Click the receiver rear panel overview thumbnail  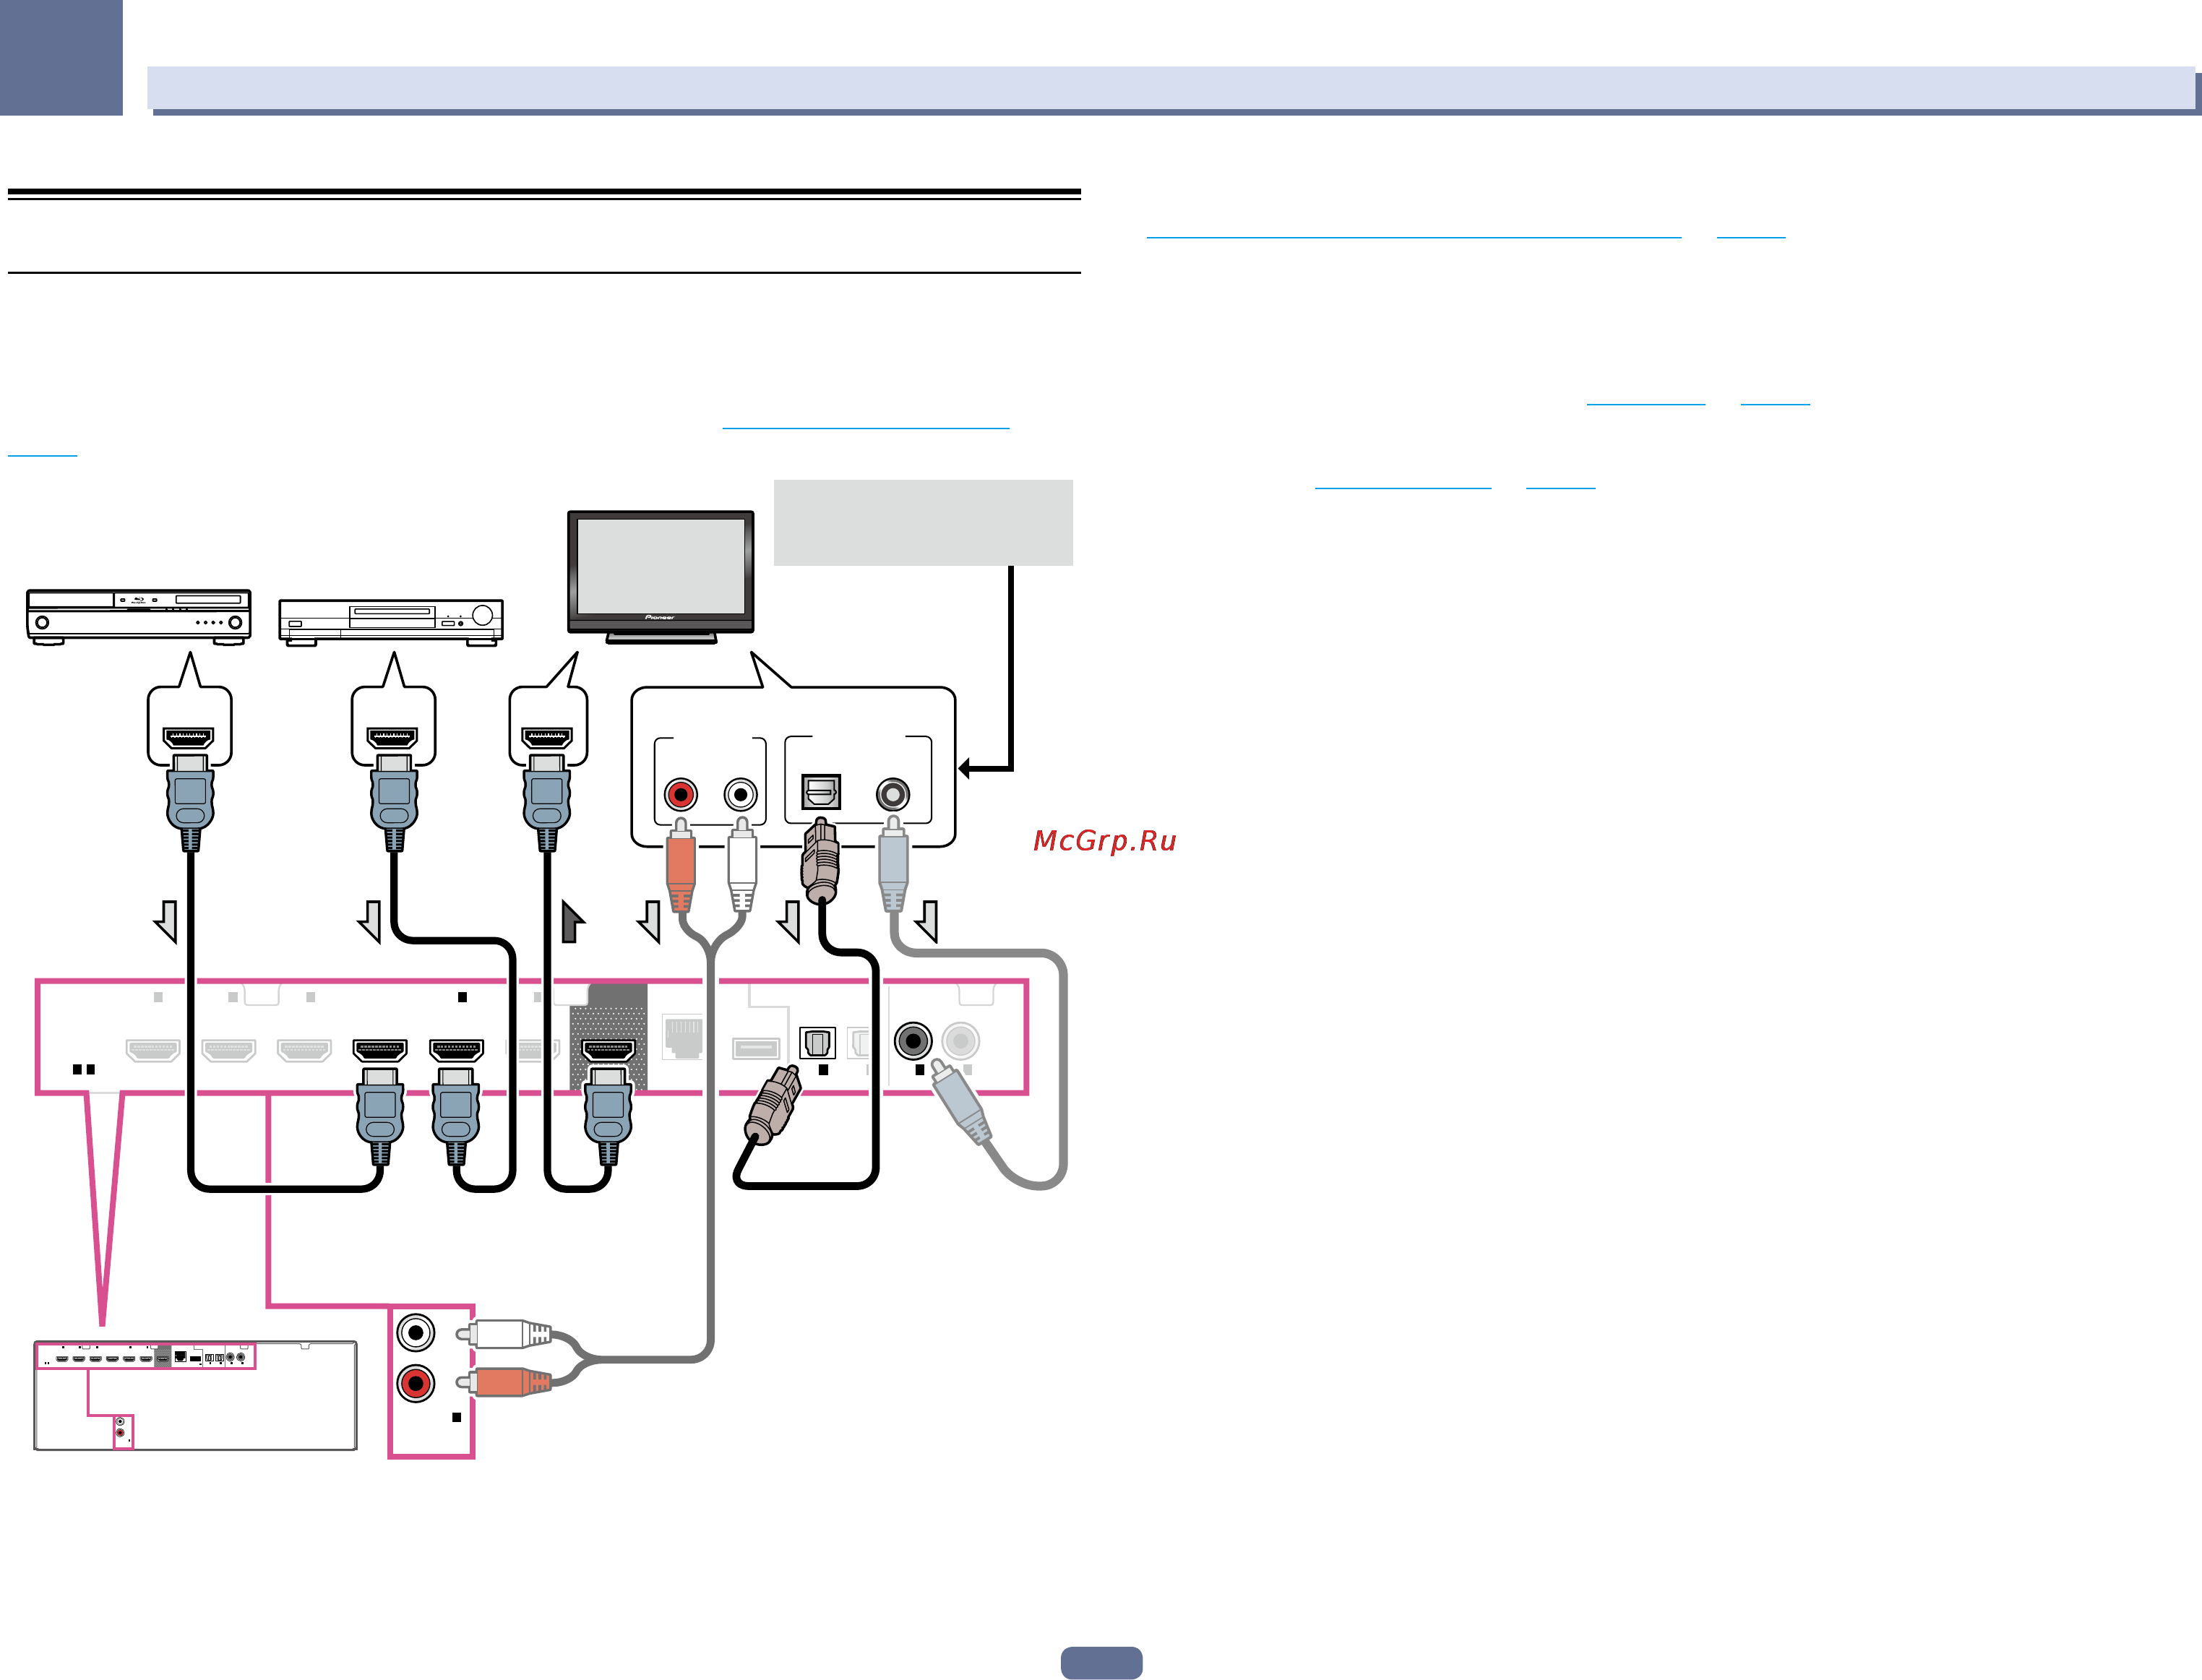pyautogui.click(x=196, y=1396)
